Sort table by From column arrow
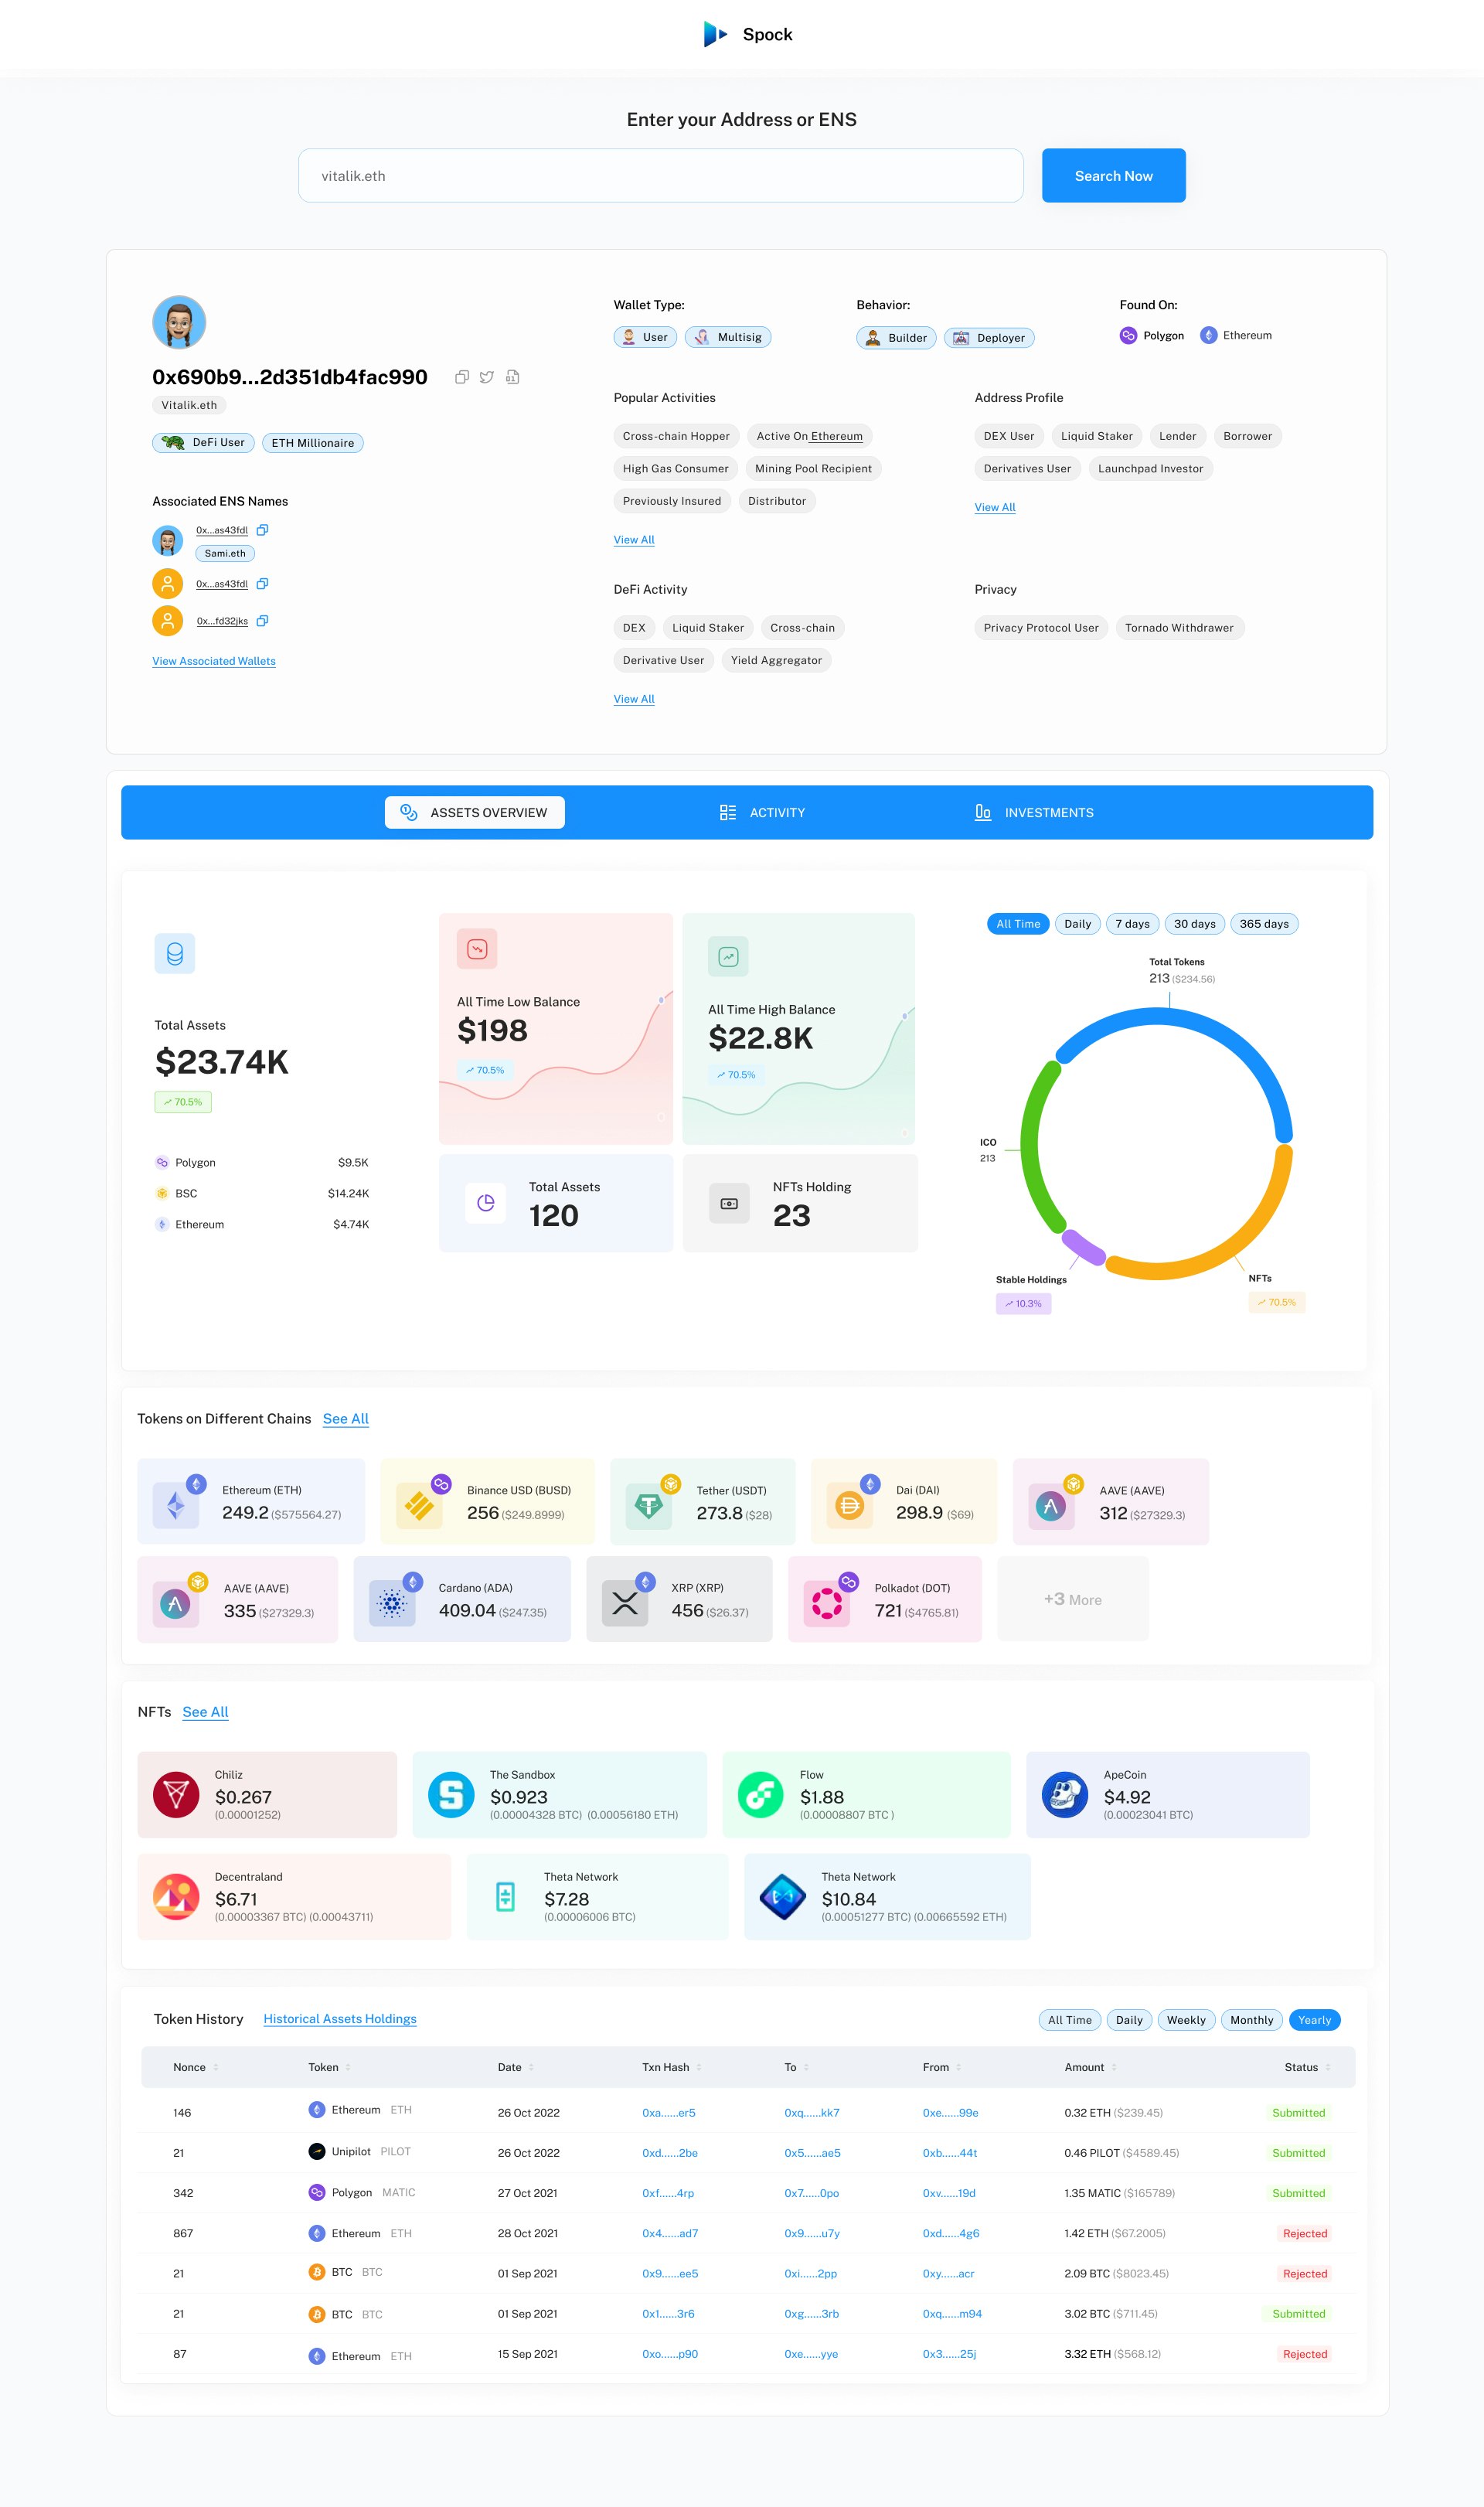Viewport: 1484px width, 2507px height. click(959, 2068)
